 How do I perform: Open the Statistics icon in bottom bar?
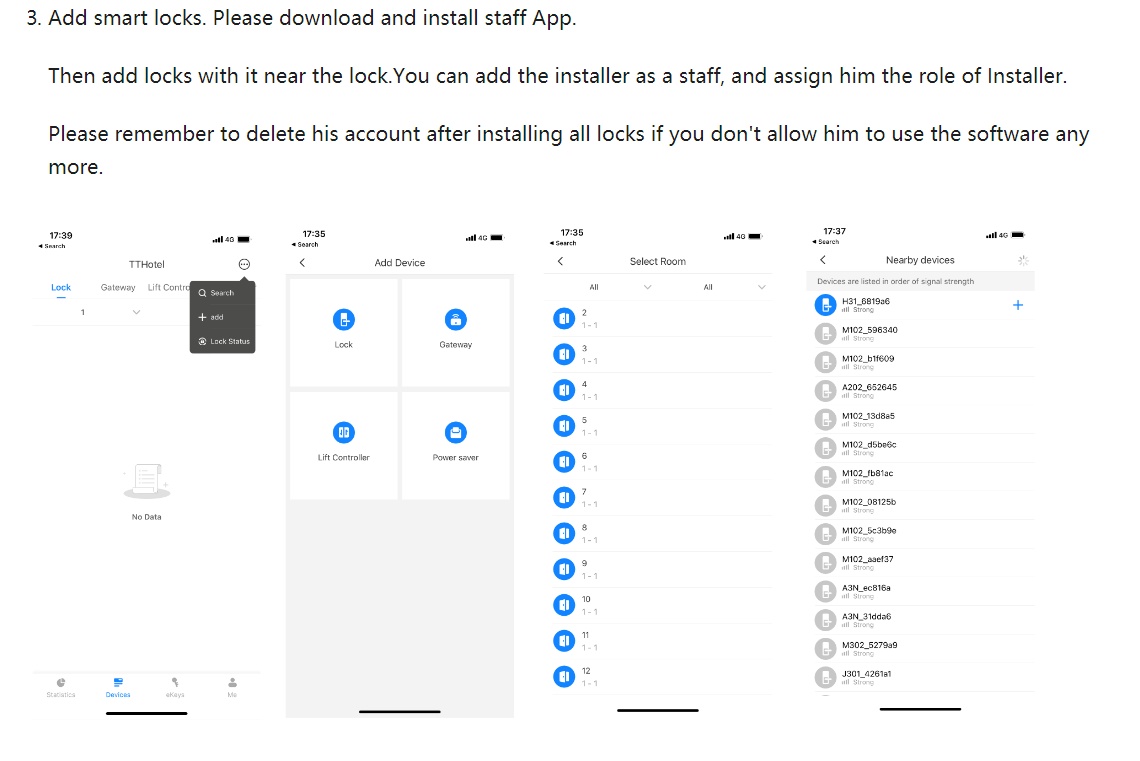point(61,685)
